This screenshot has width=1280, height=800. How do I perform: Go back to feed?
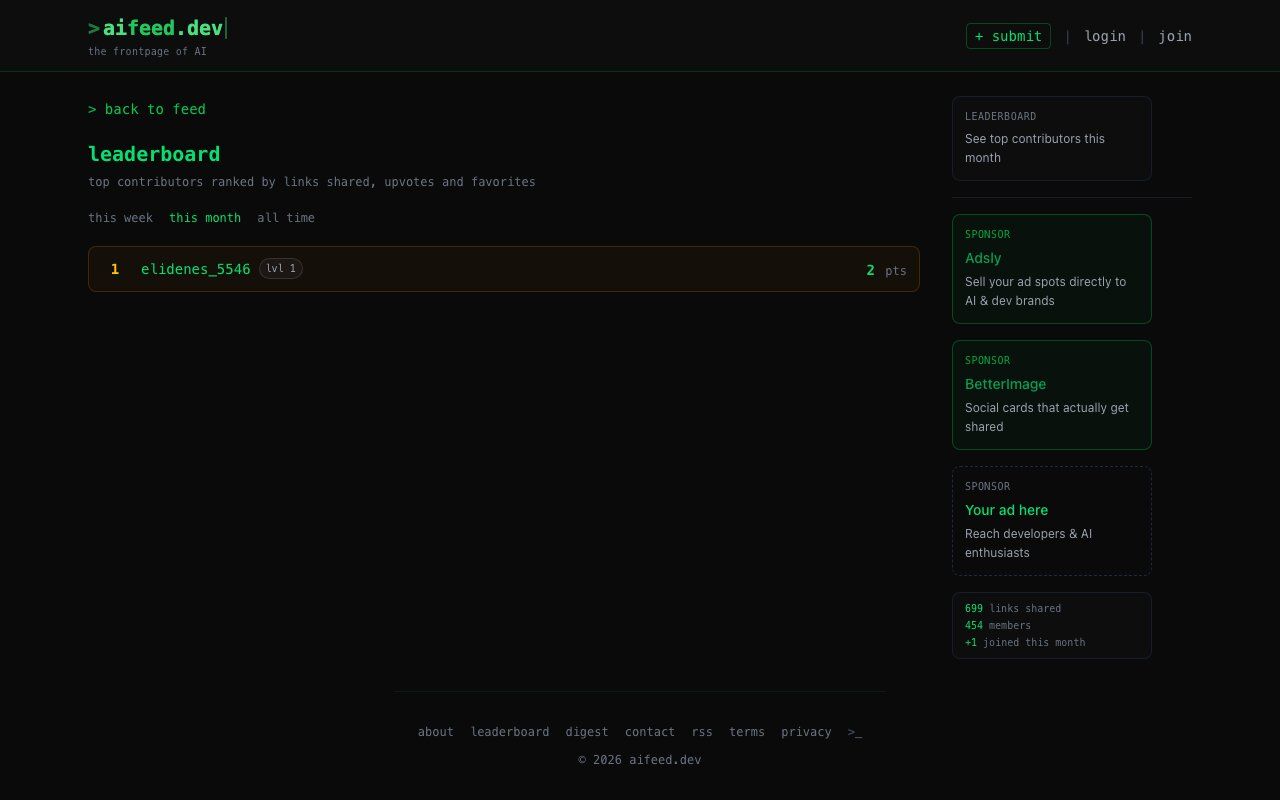147,109
